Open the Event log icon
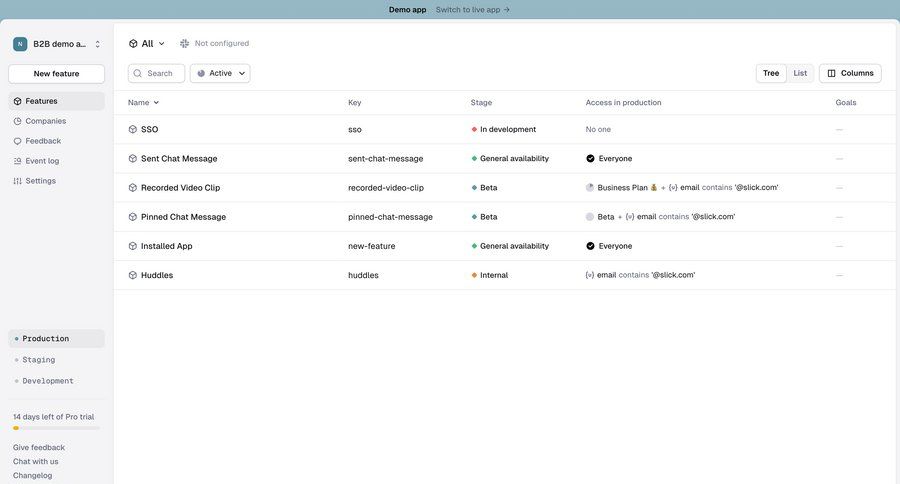This screenshot has height=484, width=900. click(x=17, y=161)
